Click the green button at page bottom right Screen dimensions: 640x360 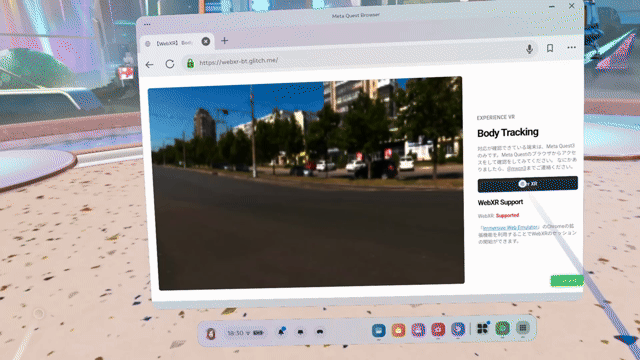567,280
